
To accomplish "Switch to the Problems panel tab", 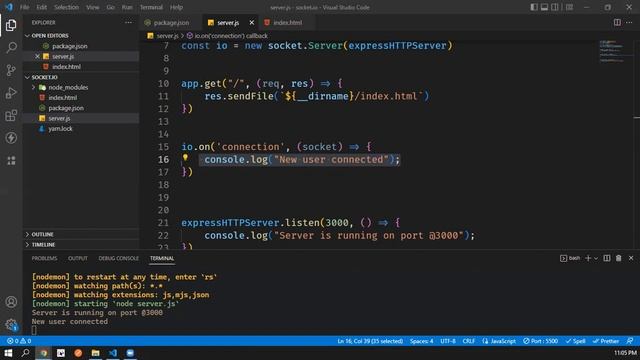I will tap(44, 258).
